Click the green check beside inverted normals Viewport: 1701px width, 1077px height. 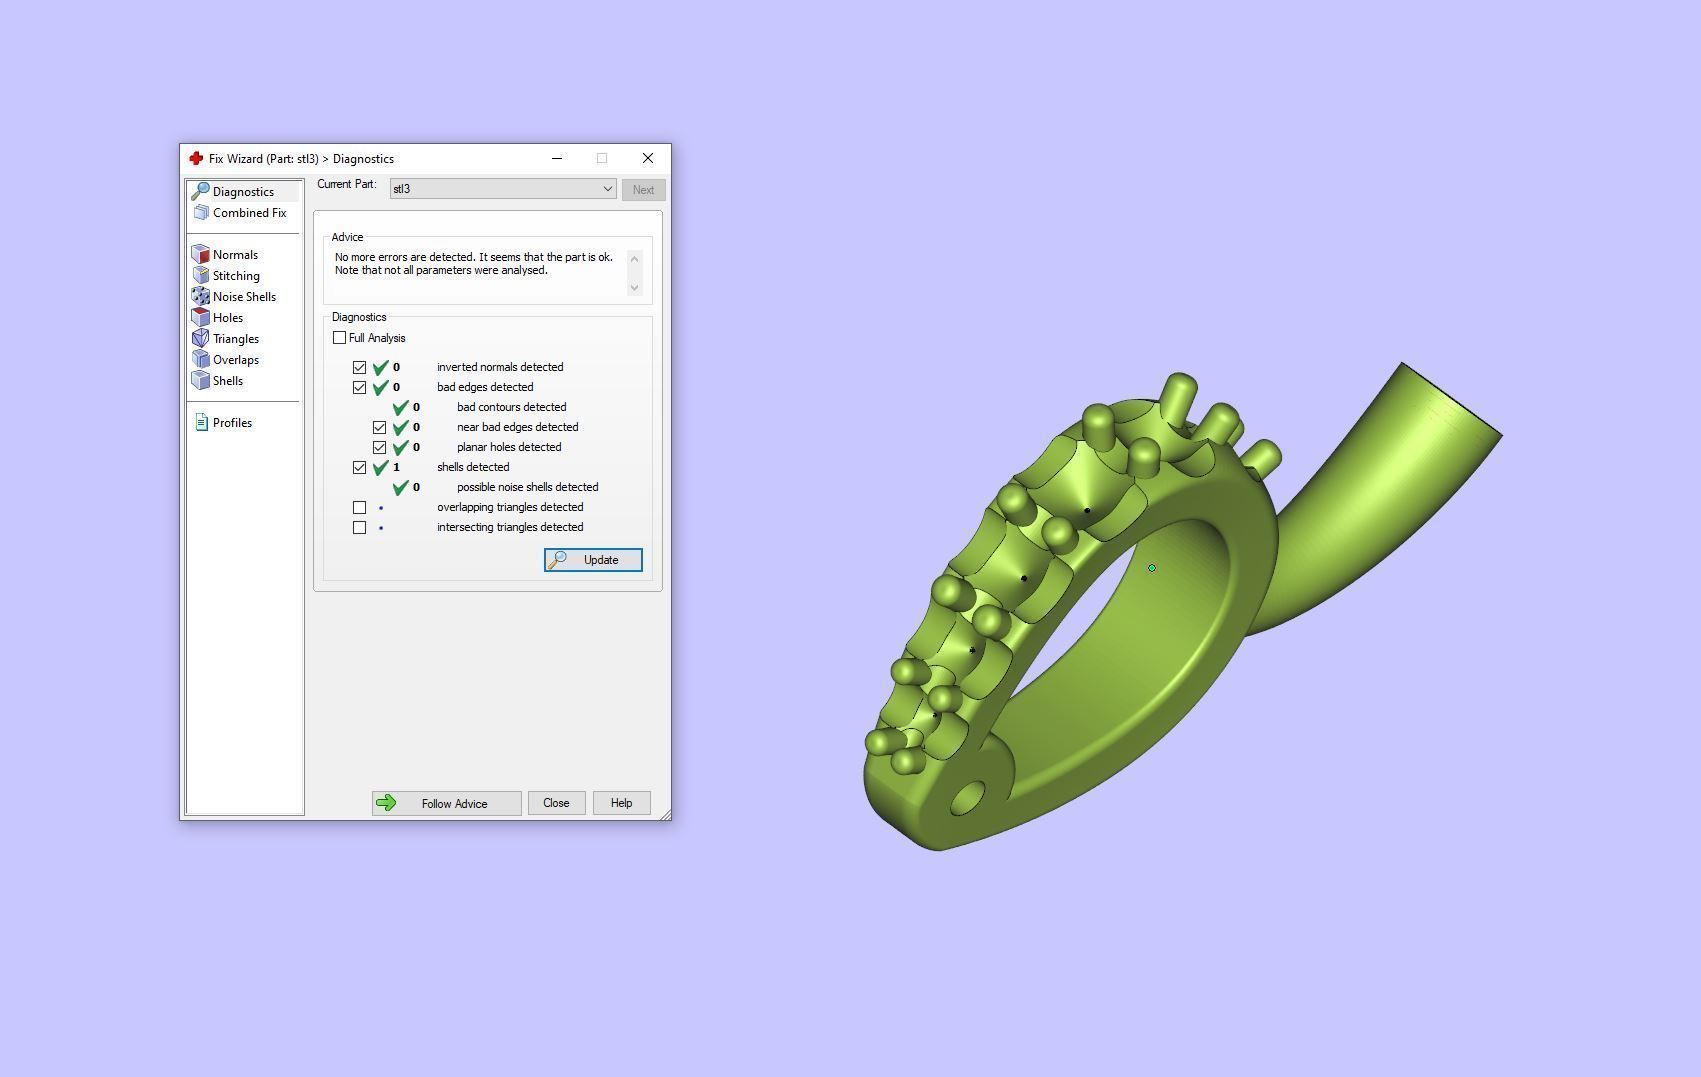380,367
